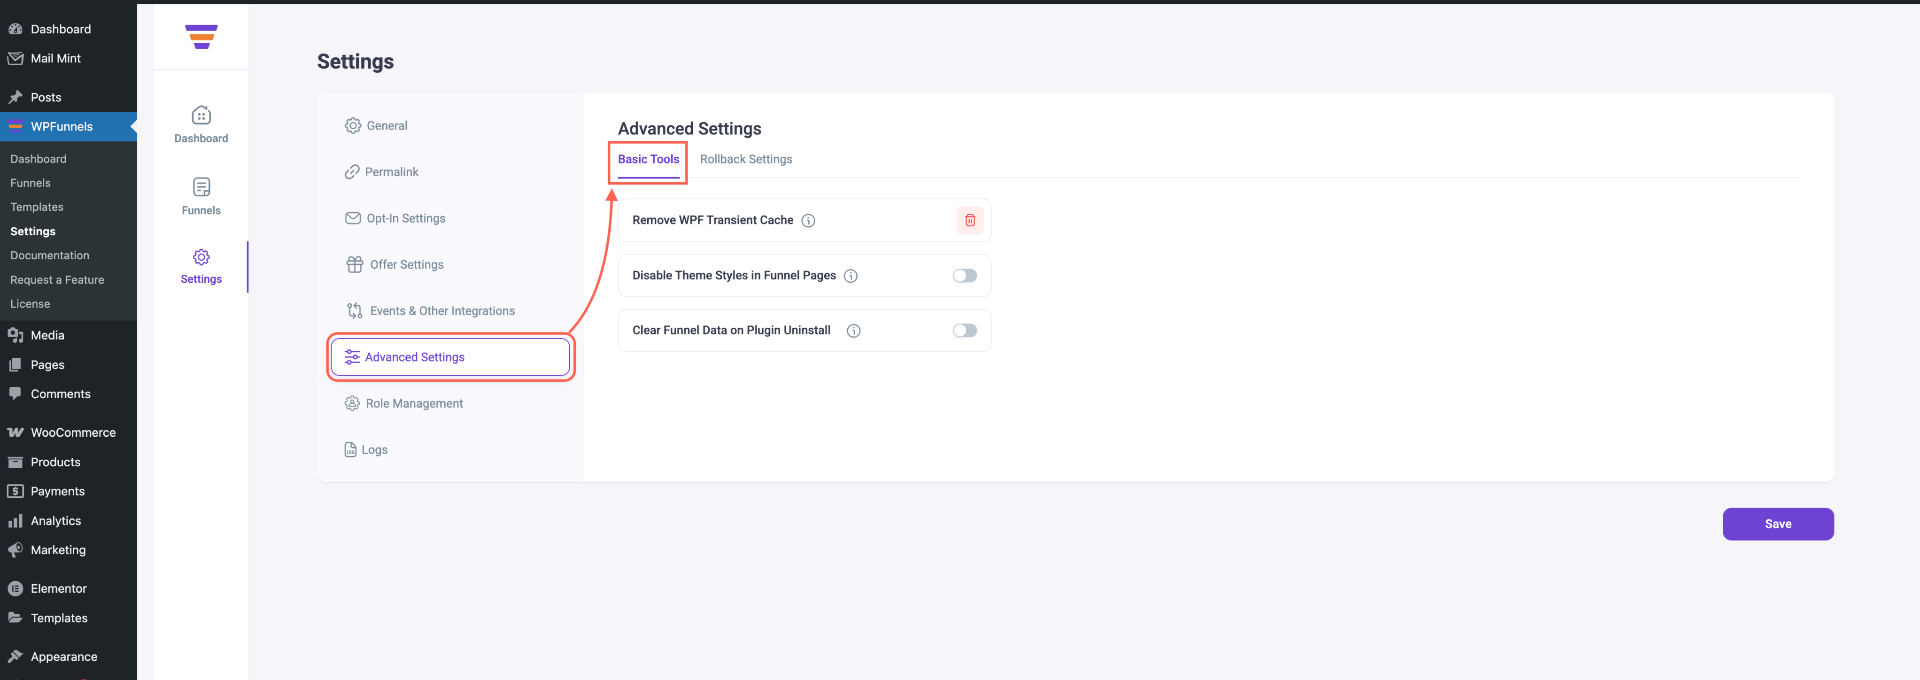Image resolution: width=1920 pixels, height=680 pixels.
Task: Click the Logs file icon
Action: coord(351,450)
